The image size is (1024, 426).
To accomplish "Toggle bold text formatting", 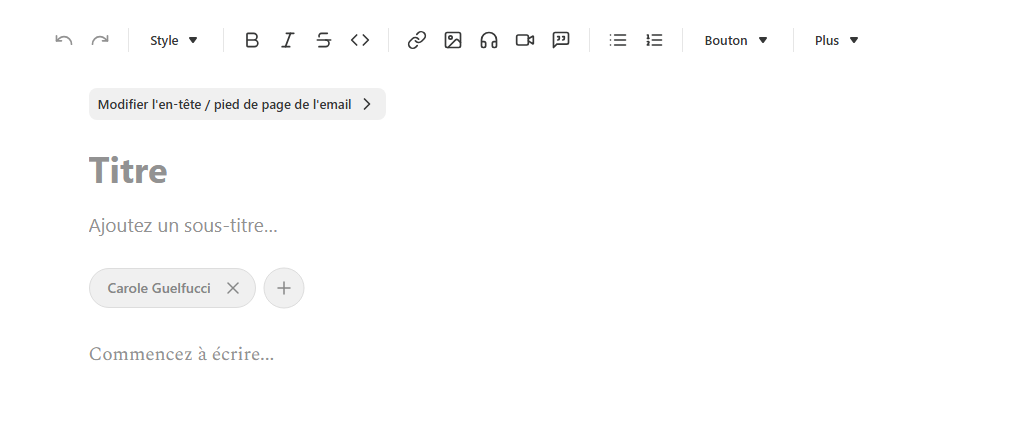I will coord(252,40).
